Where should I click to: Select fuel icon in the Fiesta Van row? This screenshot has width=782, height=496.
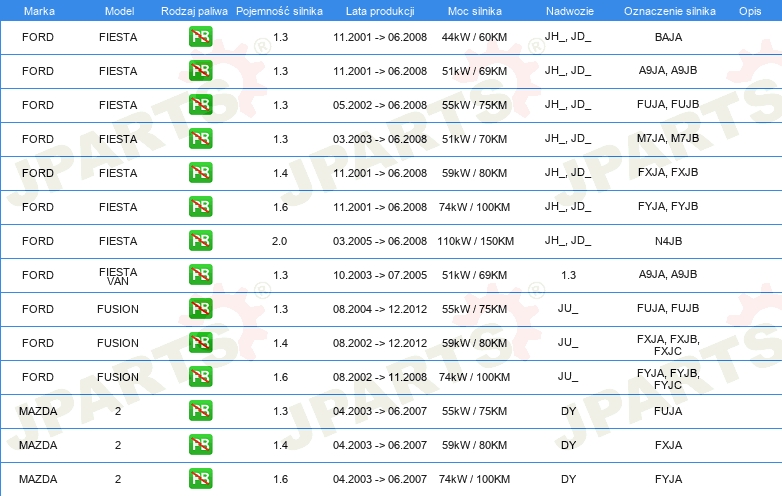[x=200, y=275]
